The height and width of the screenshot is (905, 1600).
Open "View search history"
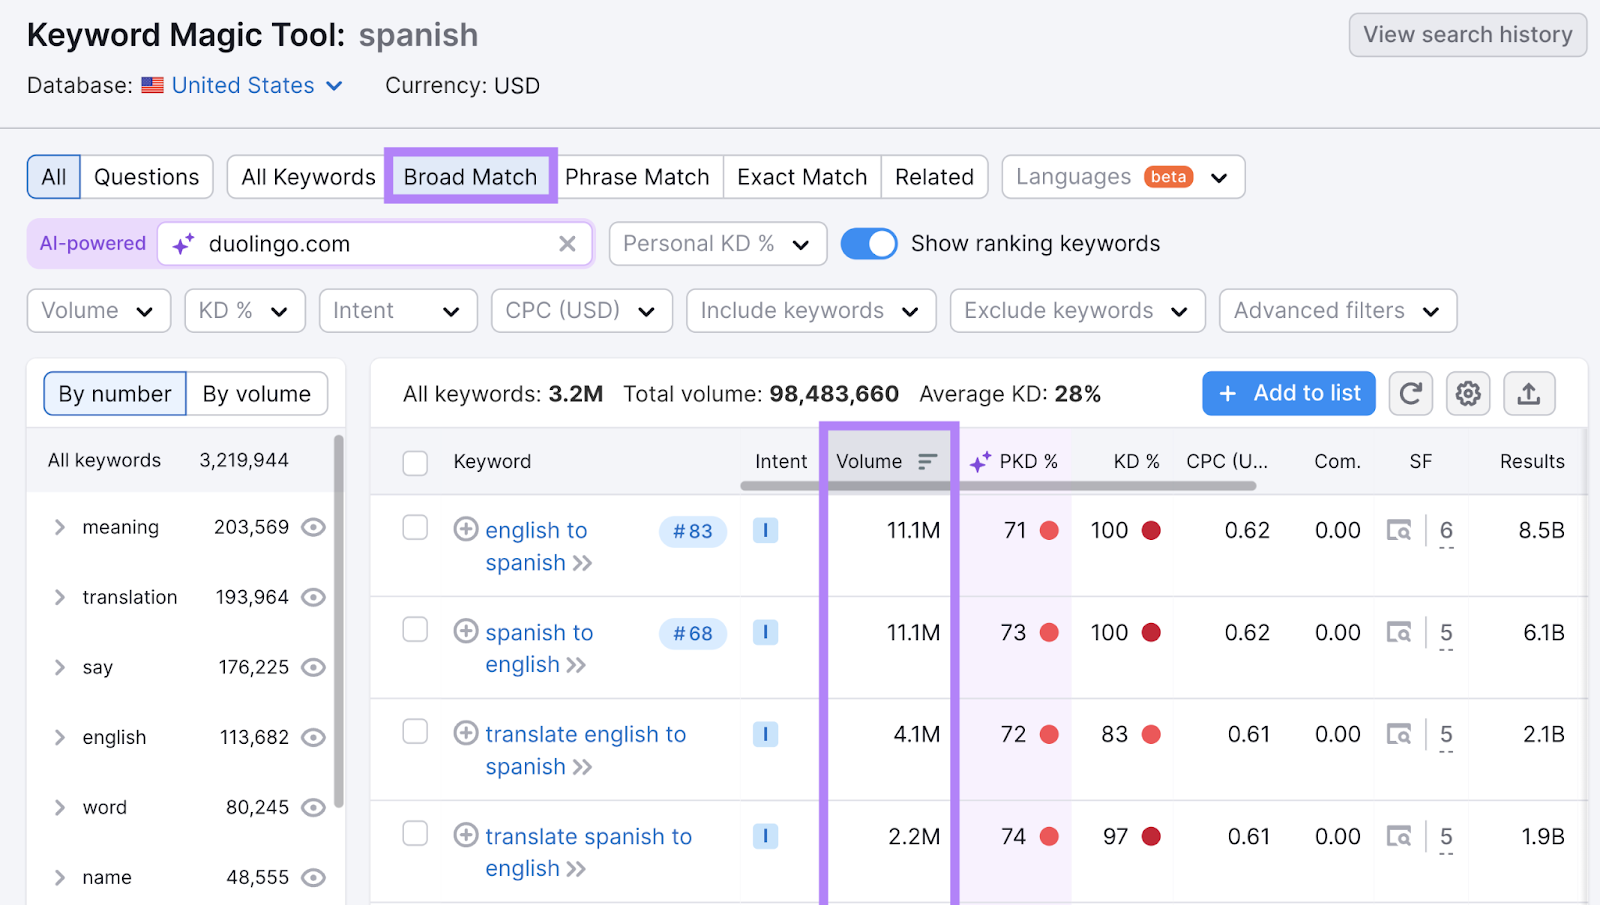(1467, 34)
